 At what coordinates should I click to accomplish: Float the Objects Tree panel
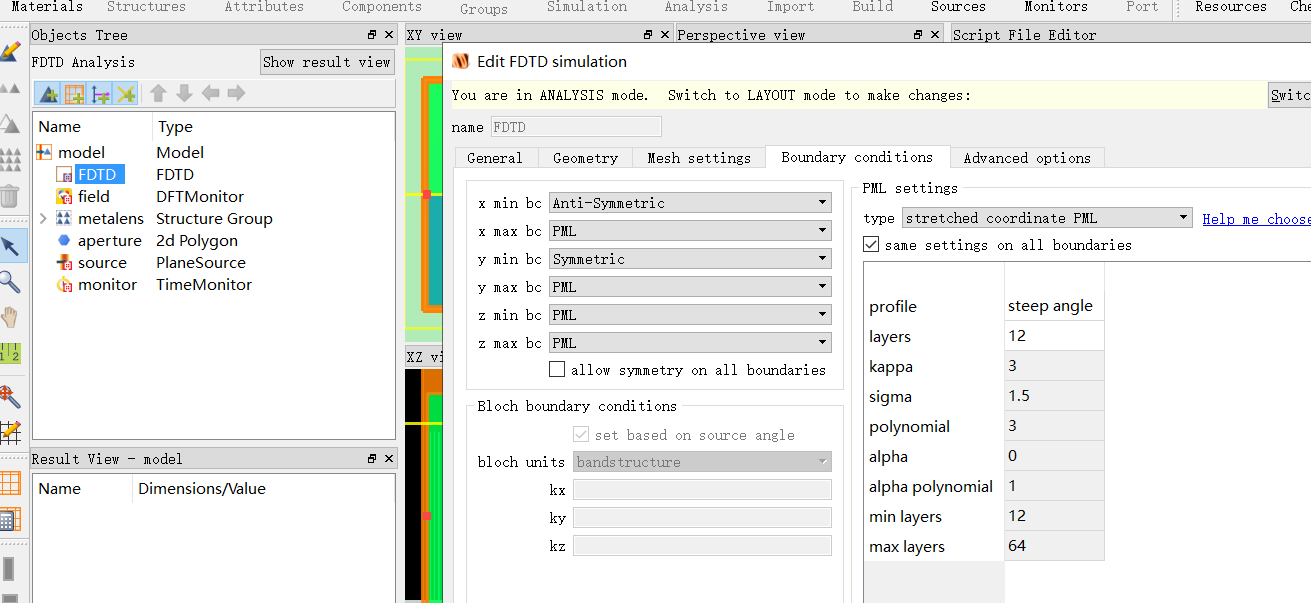[372, 35]
